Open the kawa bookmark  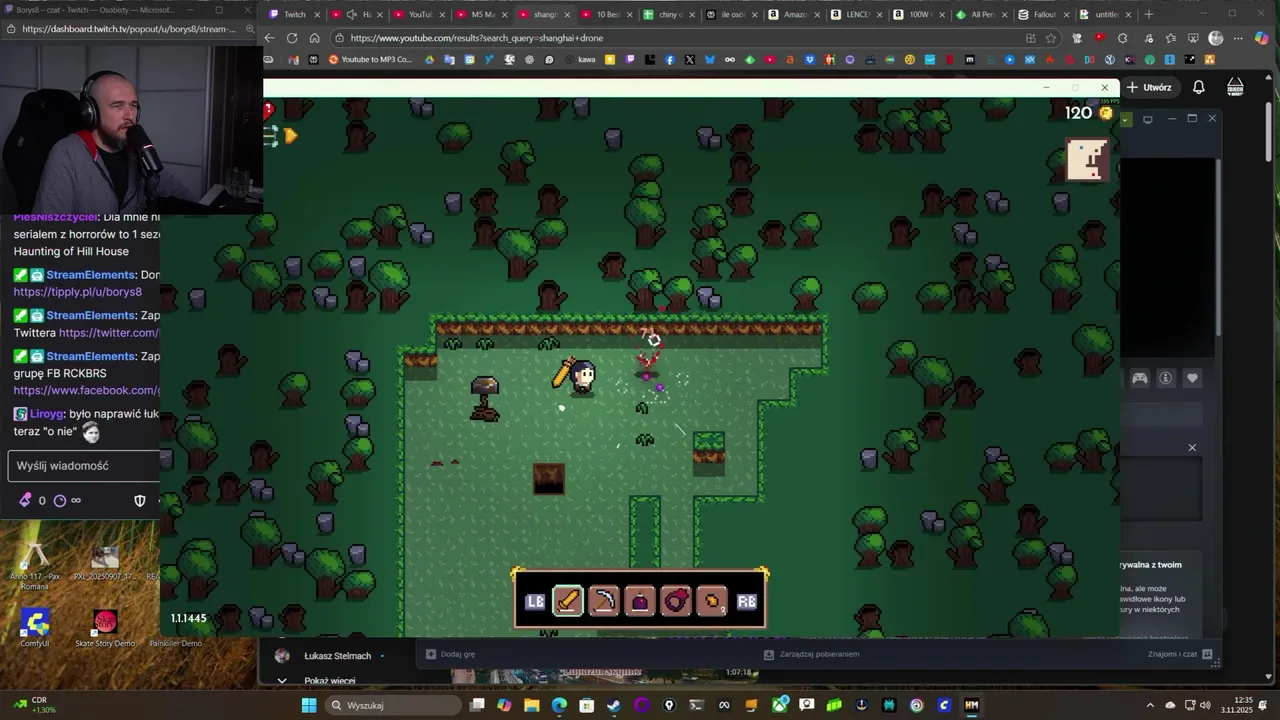point(581,60)
